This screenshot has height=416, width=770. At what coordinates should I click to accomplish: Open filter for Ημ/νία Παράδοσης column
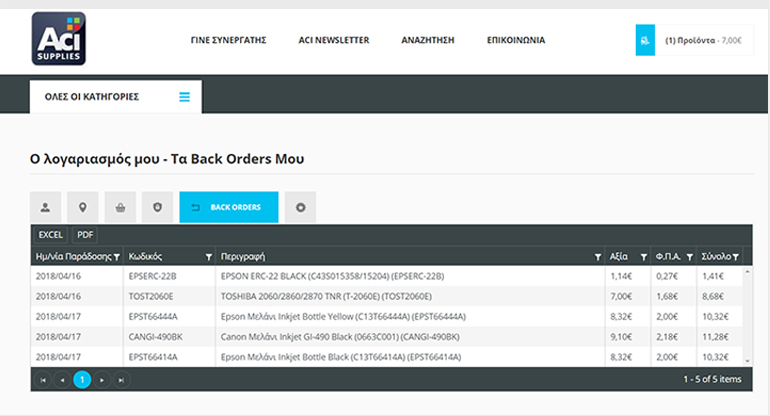pos(117,257)
